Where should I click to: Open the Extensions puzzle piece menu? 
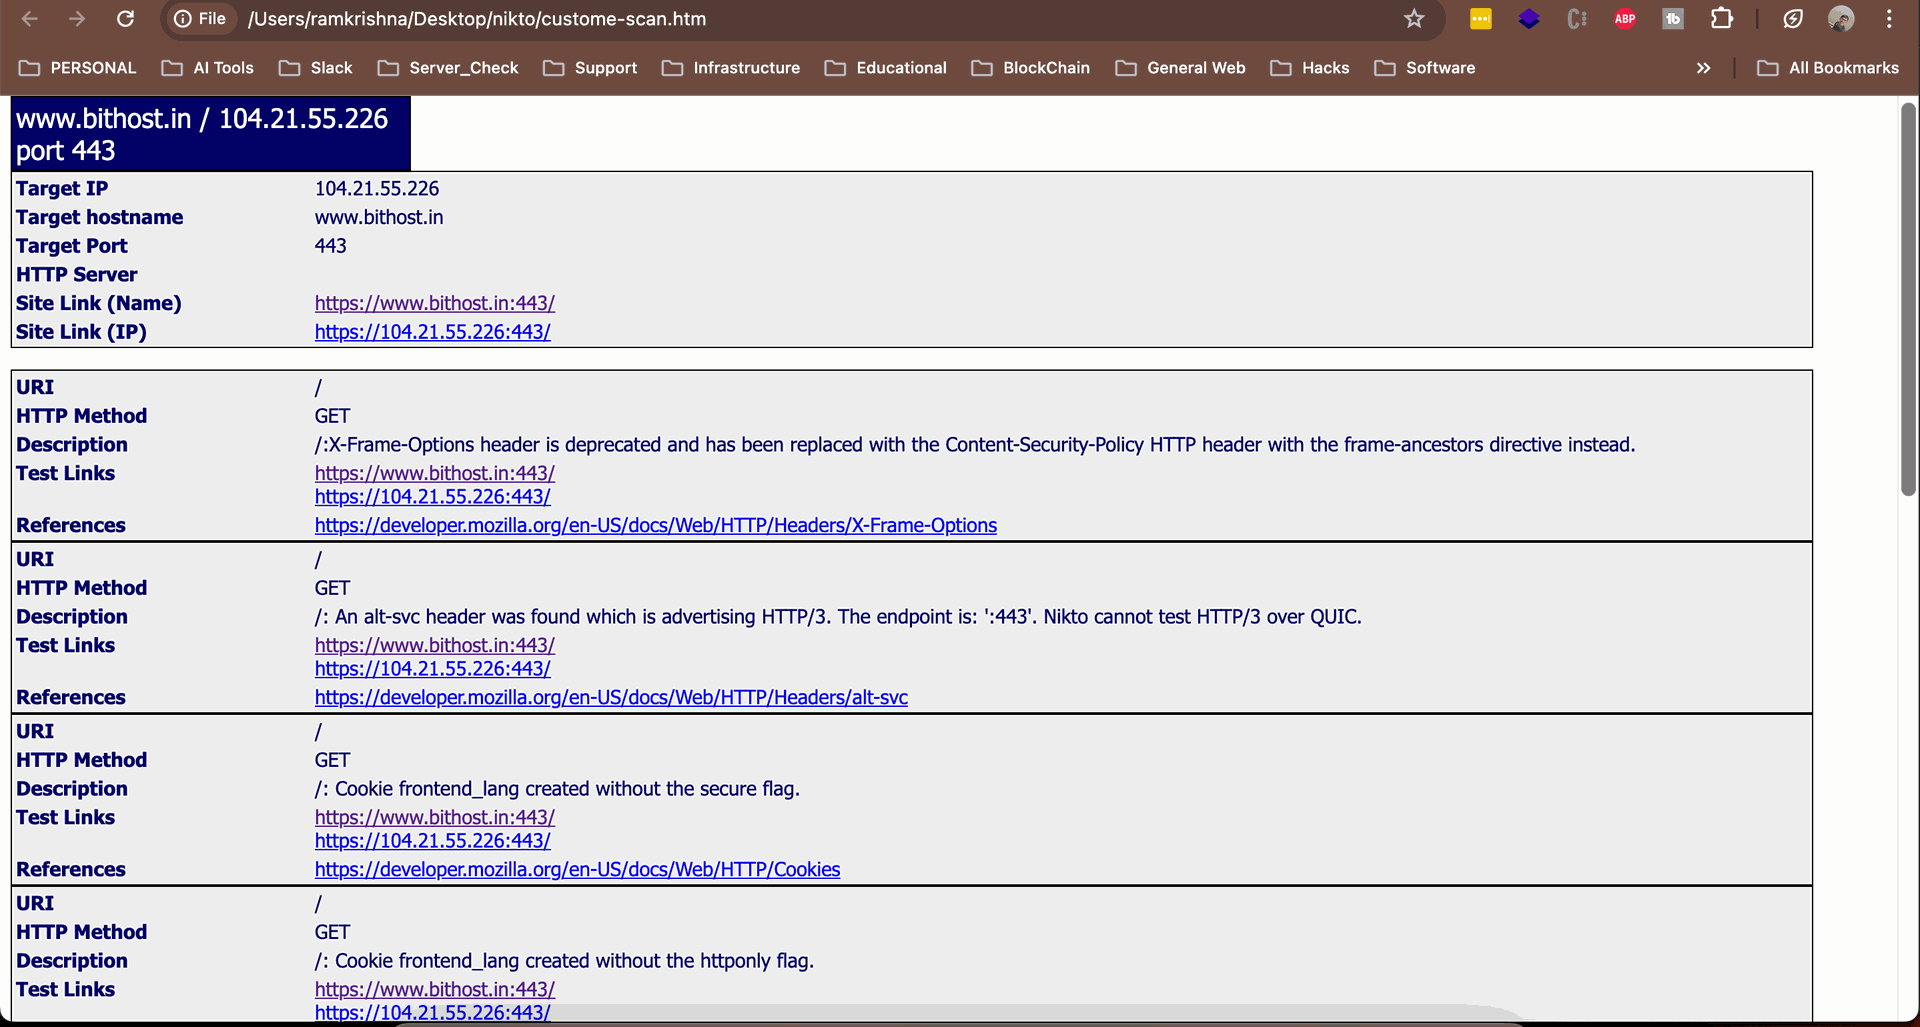click(1721, 19)
